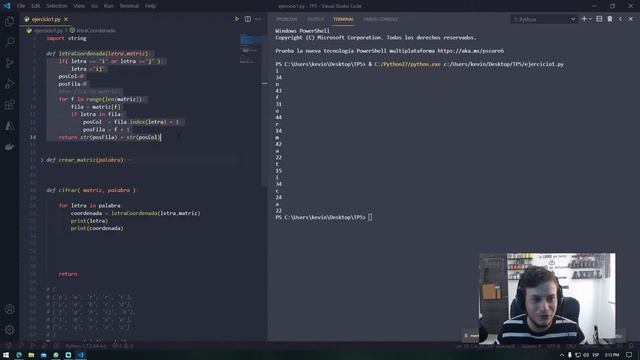Screen dimensions: 640x360
Task: Open File Explorer from the taskbar
Action: click(x=31, y=355)
